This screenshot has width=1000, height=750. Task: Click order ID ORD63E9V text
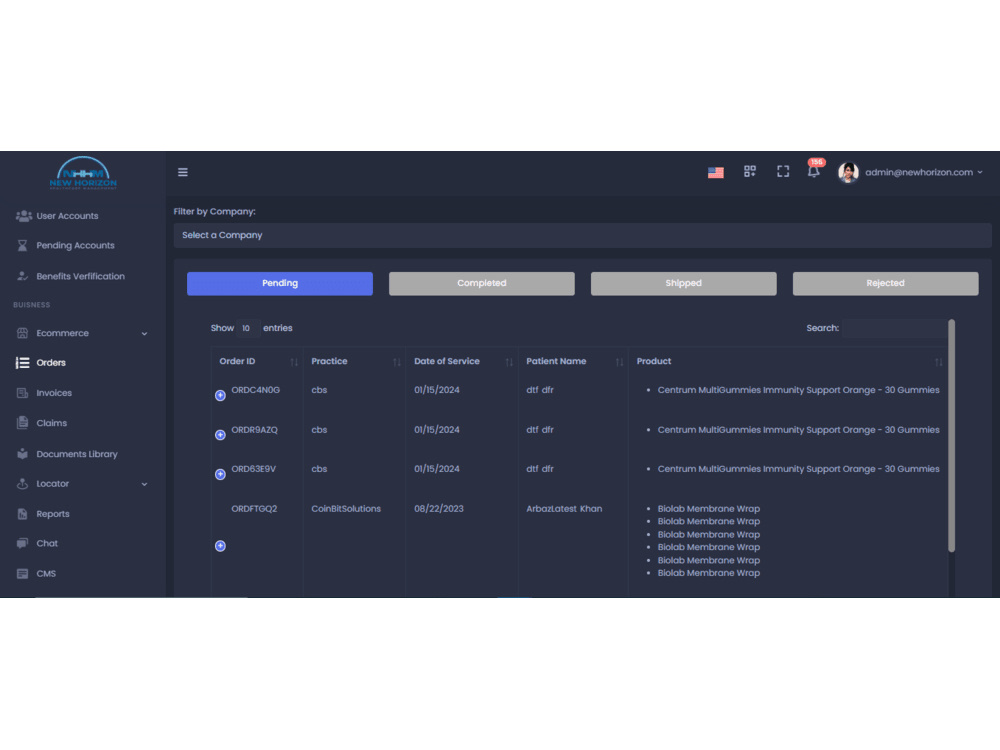coord(253,469)
